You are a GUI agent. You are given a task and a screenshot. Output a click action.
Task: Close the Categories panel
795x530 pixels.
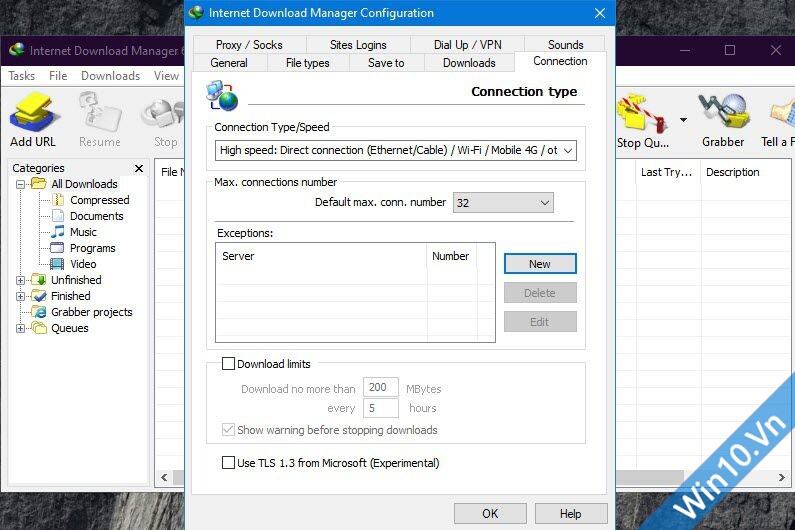click(x=139, y=169)
